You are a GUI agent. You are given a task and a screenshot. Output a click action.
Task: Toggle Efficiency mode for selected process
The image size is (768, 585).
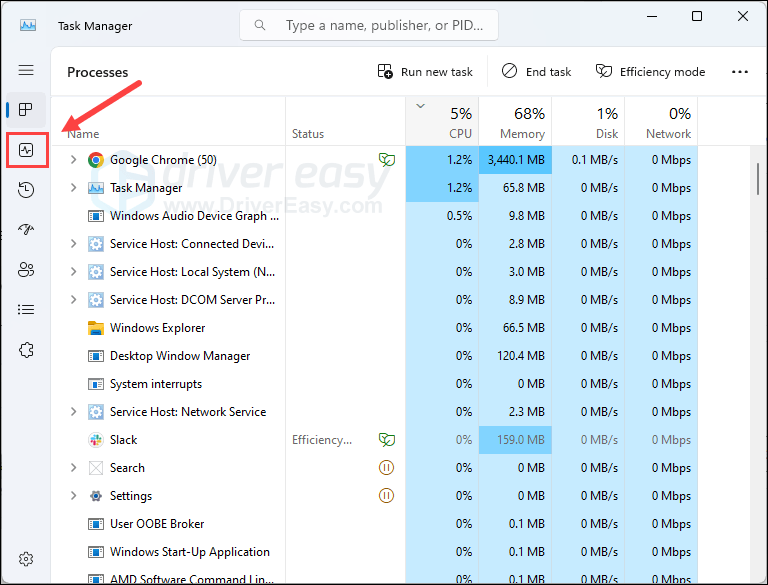[x=650, y=72]
